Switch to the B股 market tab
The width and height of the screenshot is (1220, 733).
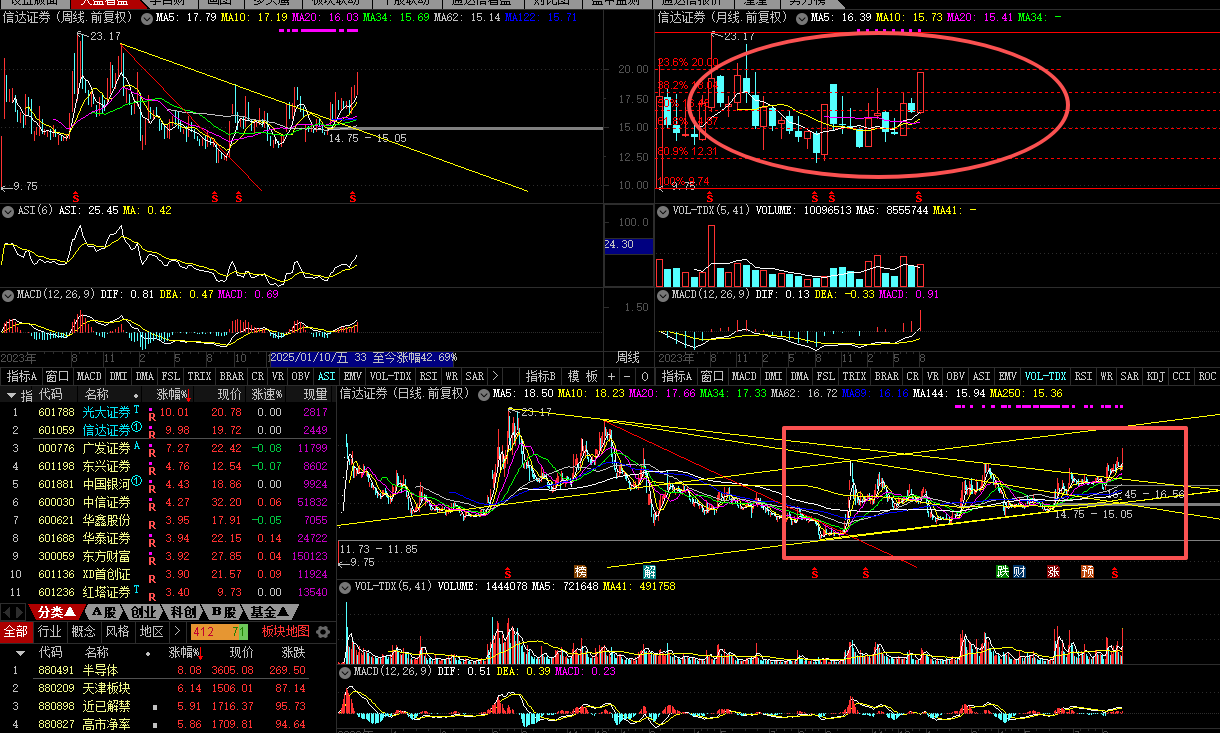223,612
